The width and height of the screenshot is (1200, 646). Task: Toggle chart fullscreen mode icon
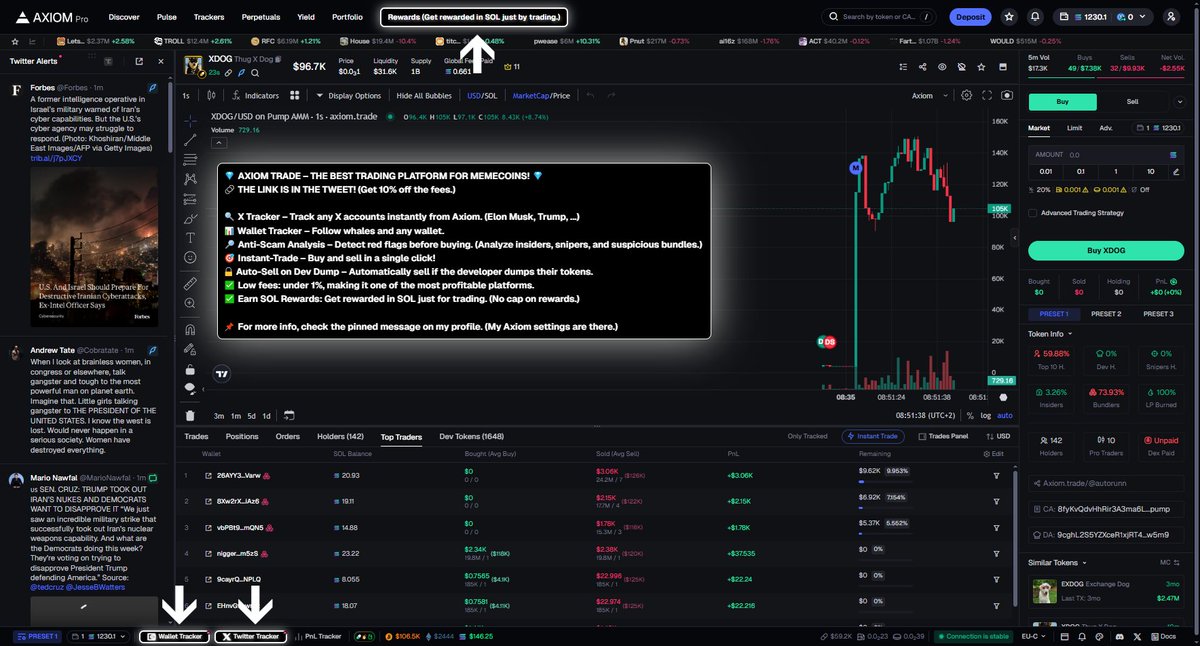(x=987, y=96)
